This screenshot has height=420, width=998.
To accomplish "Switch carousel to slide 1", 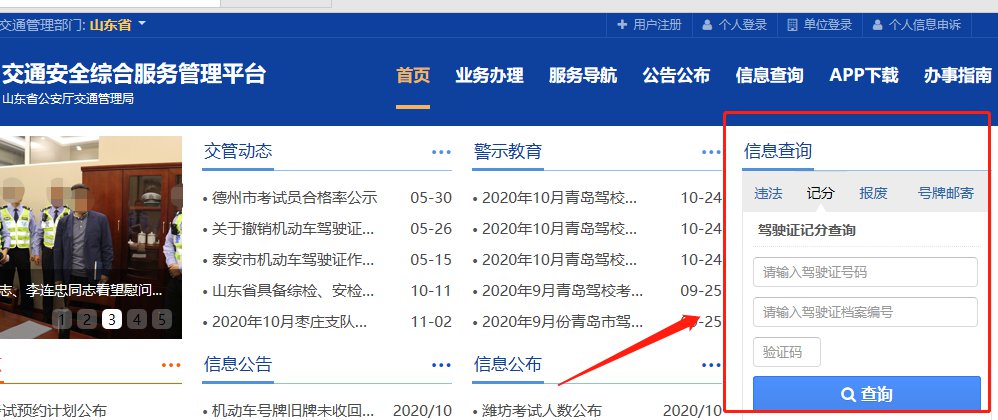I will click(x=62, y=320).
